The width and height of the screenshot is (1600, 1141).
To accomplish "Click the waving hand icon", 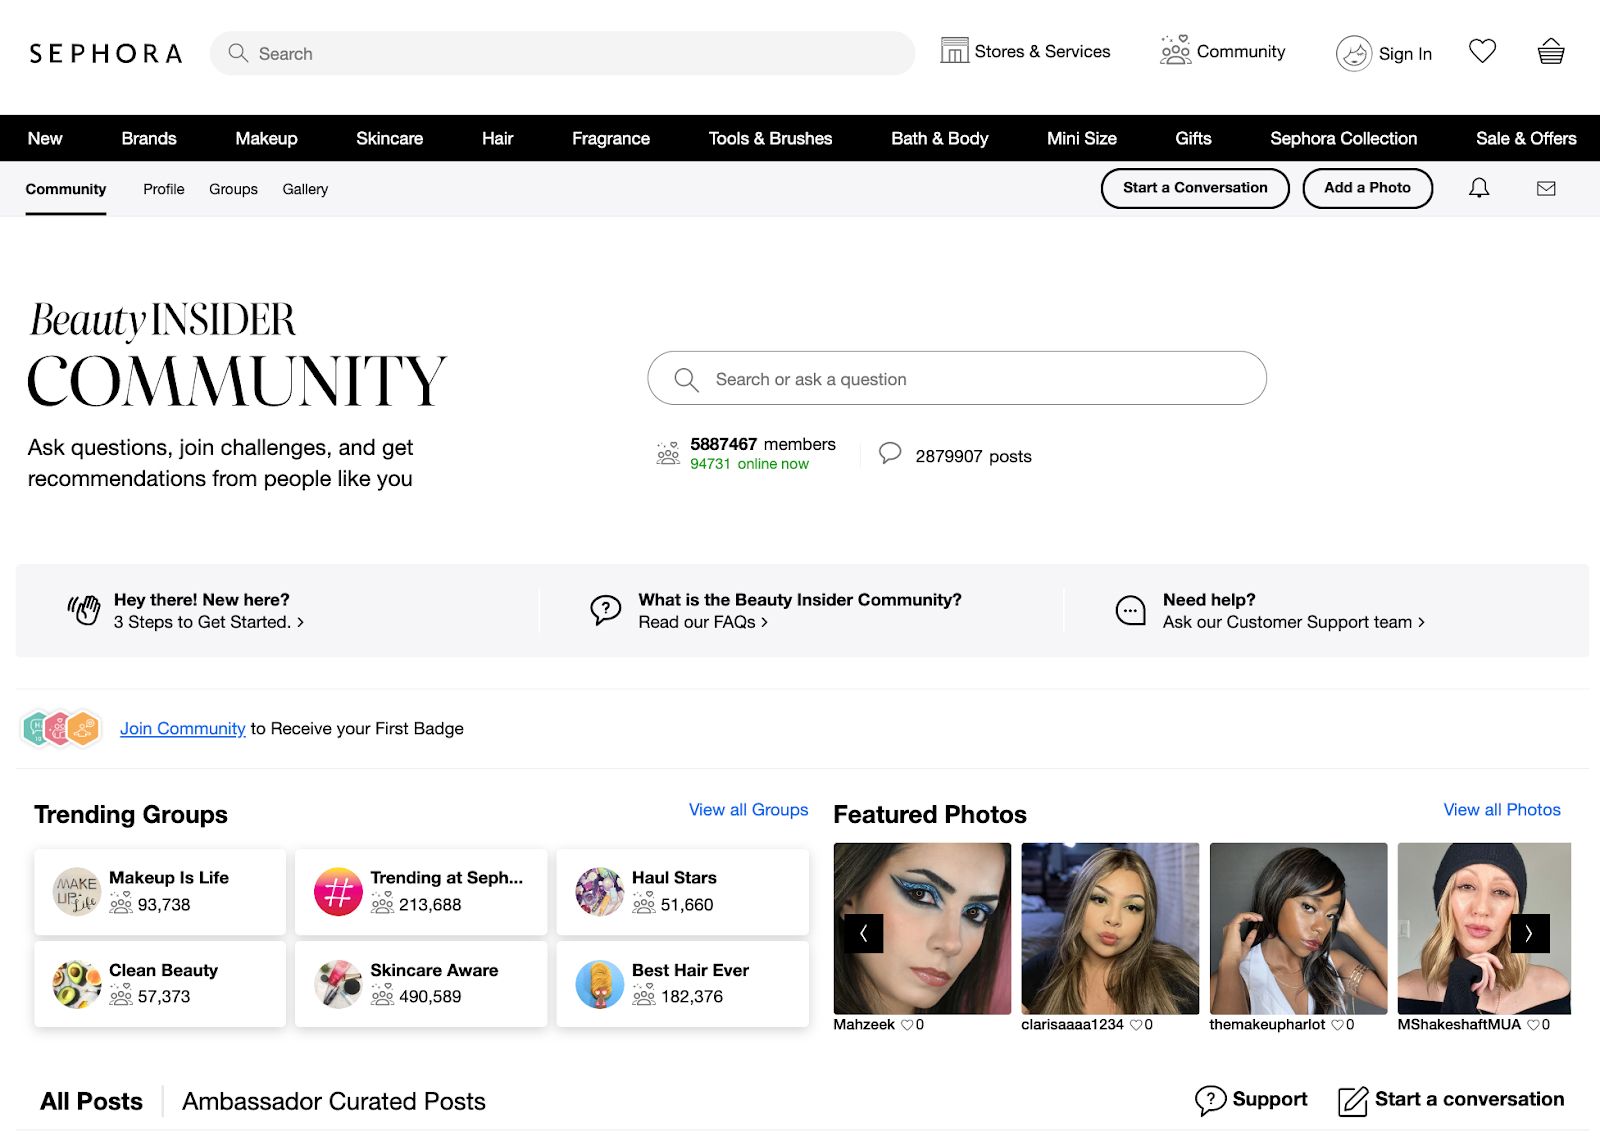I will pyautogui.click(x=84, y=610).
